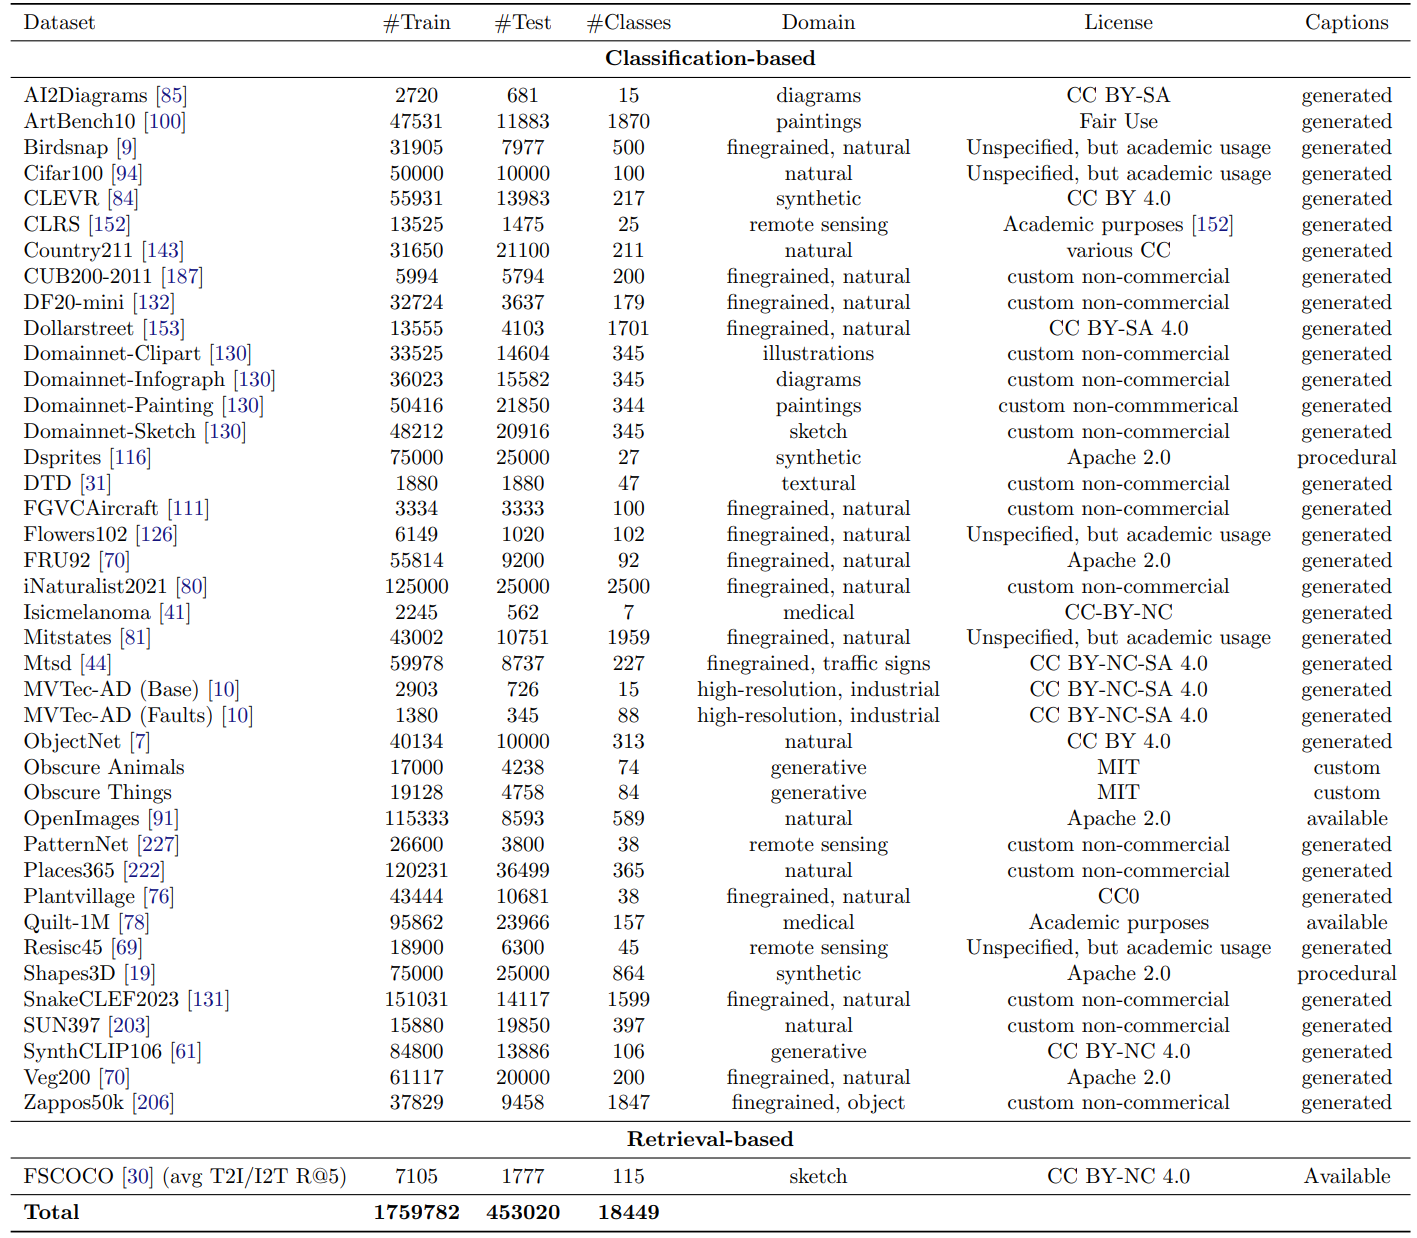The height and width of the screenshot is (1238, 1417).
Task: Open citation link [111] beside FGVCAircraft
Action: pos(188,508)
